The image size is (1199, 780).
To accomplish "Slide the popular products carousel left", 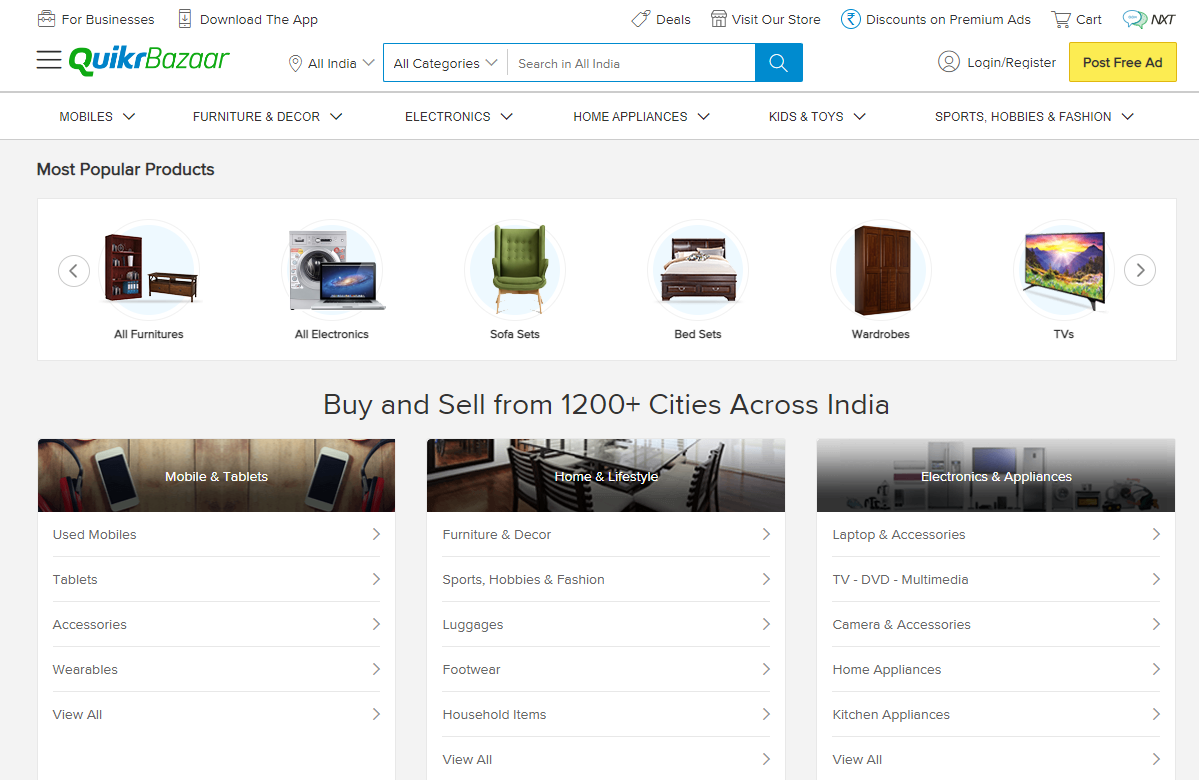I will (x=74, y=271).
